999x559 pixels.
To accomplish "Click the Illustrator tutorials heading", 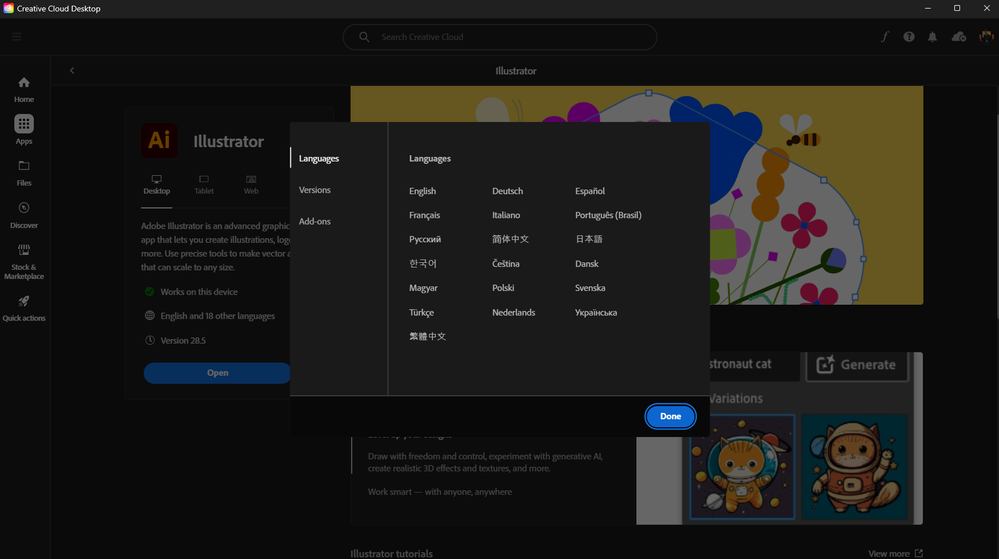I will pyautogui.click(x=391, y=553).
